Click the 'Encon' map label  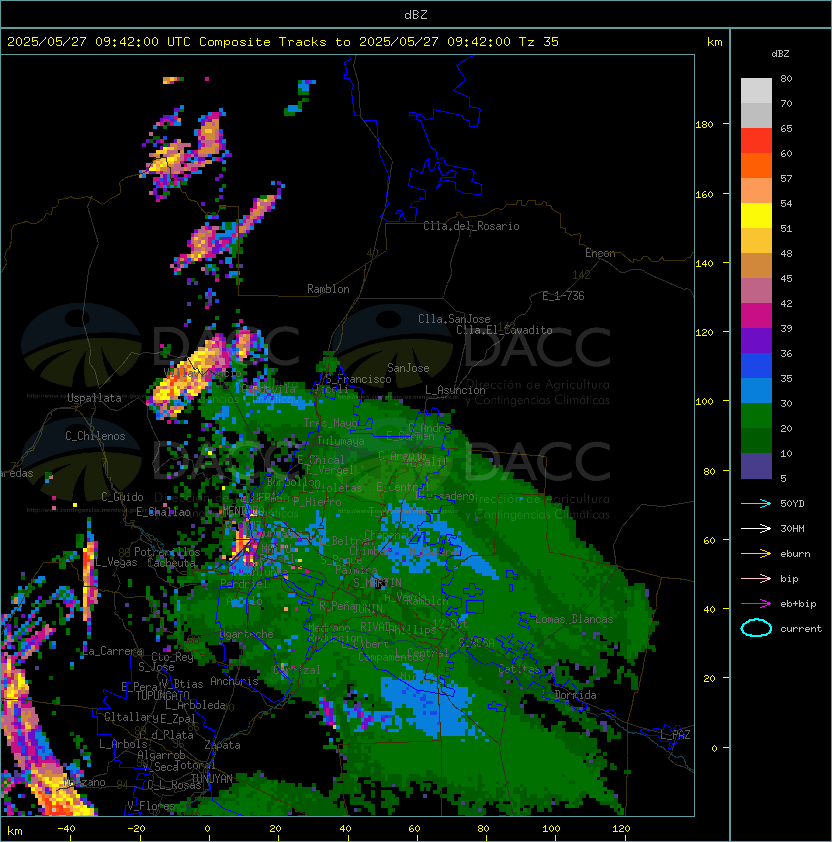(600, 253)
